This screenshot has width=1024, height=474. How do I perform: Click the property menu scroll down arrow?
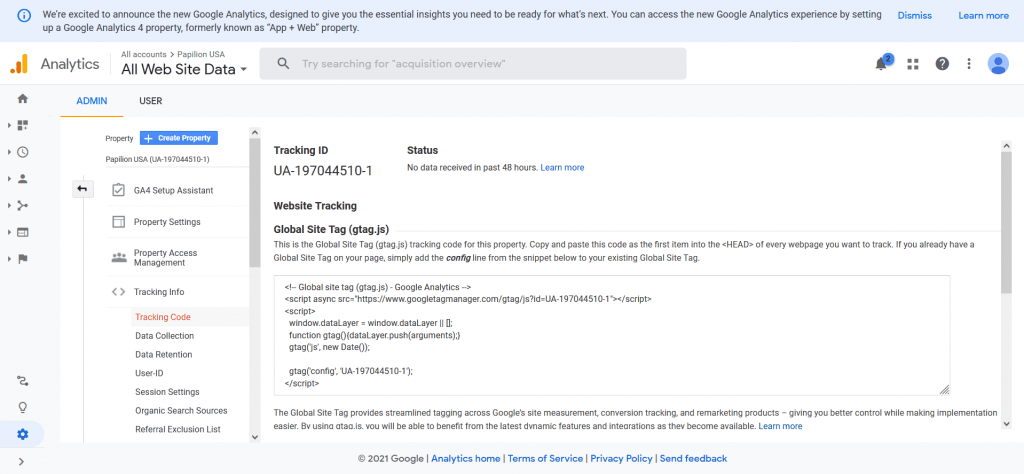pyautogui.click(x=254, y=437)
